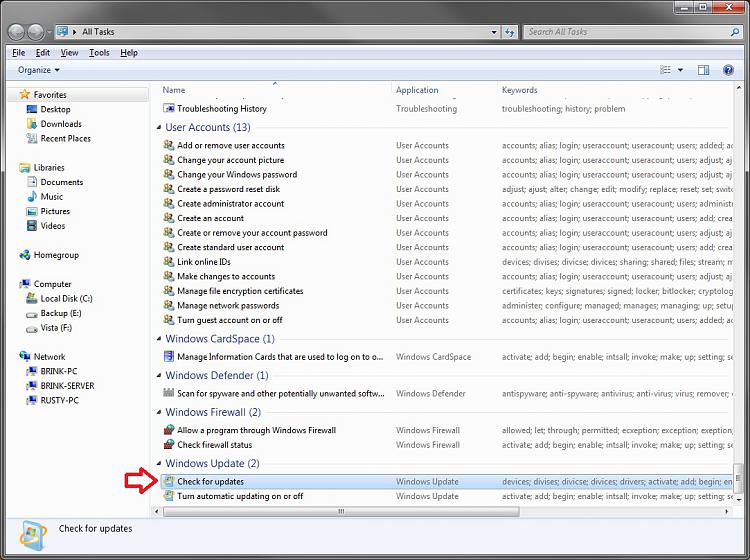Click icon beside Turn automatic updating on or off

point(168,496)
